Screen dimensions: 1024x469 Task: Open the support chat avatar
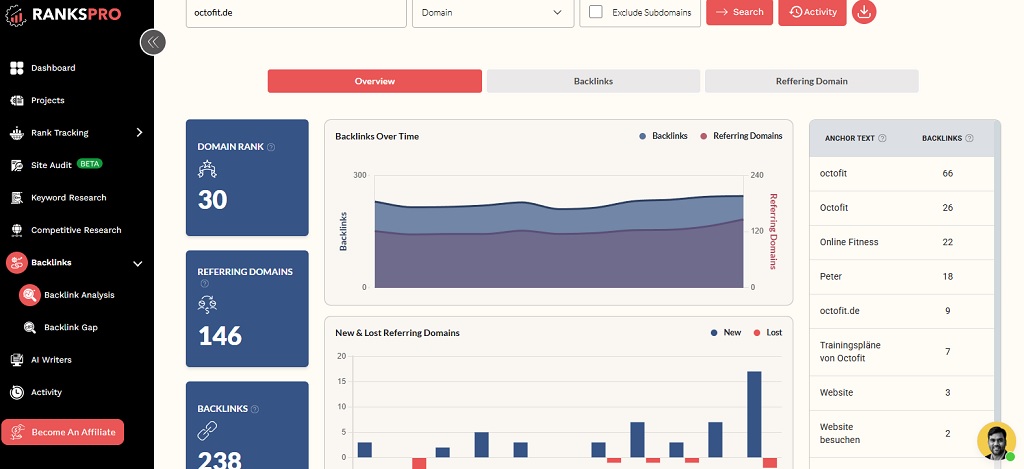[x=996, y=441]
